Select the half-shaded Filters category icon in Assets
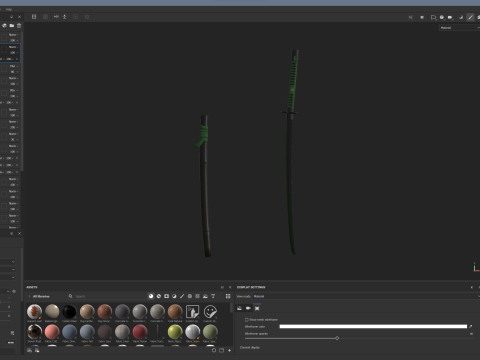 pyautogui.click(x=174, y=296)
